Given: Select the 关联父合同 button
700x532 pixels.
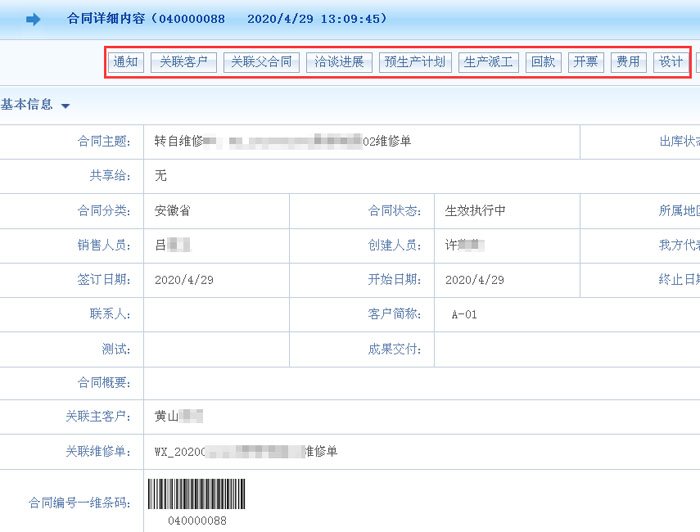Looking at the screenshot, I should click(261, 62).
